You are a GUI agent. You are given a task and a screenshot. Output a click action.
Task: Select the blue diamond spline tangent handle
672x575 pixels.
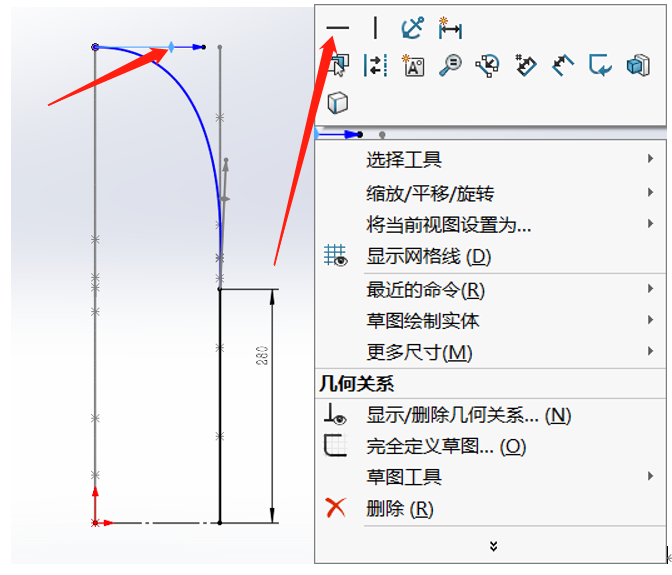pyautogui.click(x=171, y=47)
